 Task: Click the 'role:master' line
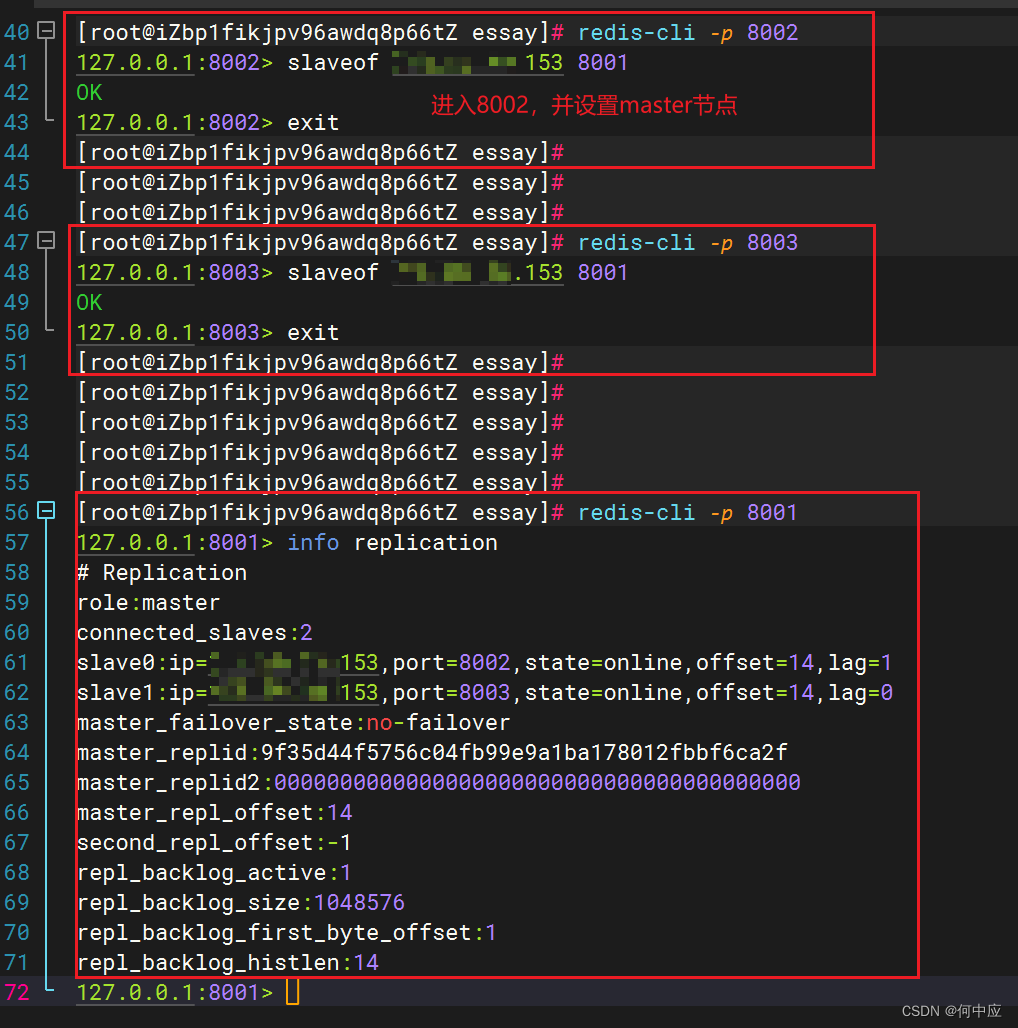click(148, 603)
